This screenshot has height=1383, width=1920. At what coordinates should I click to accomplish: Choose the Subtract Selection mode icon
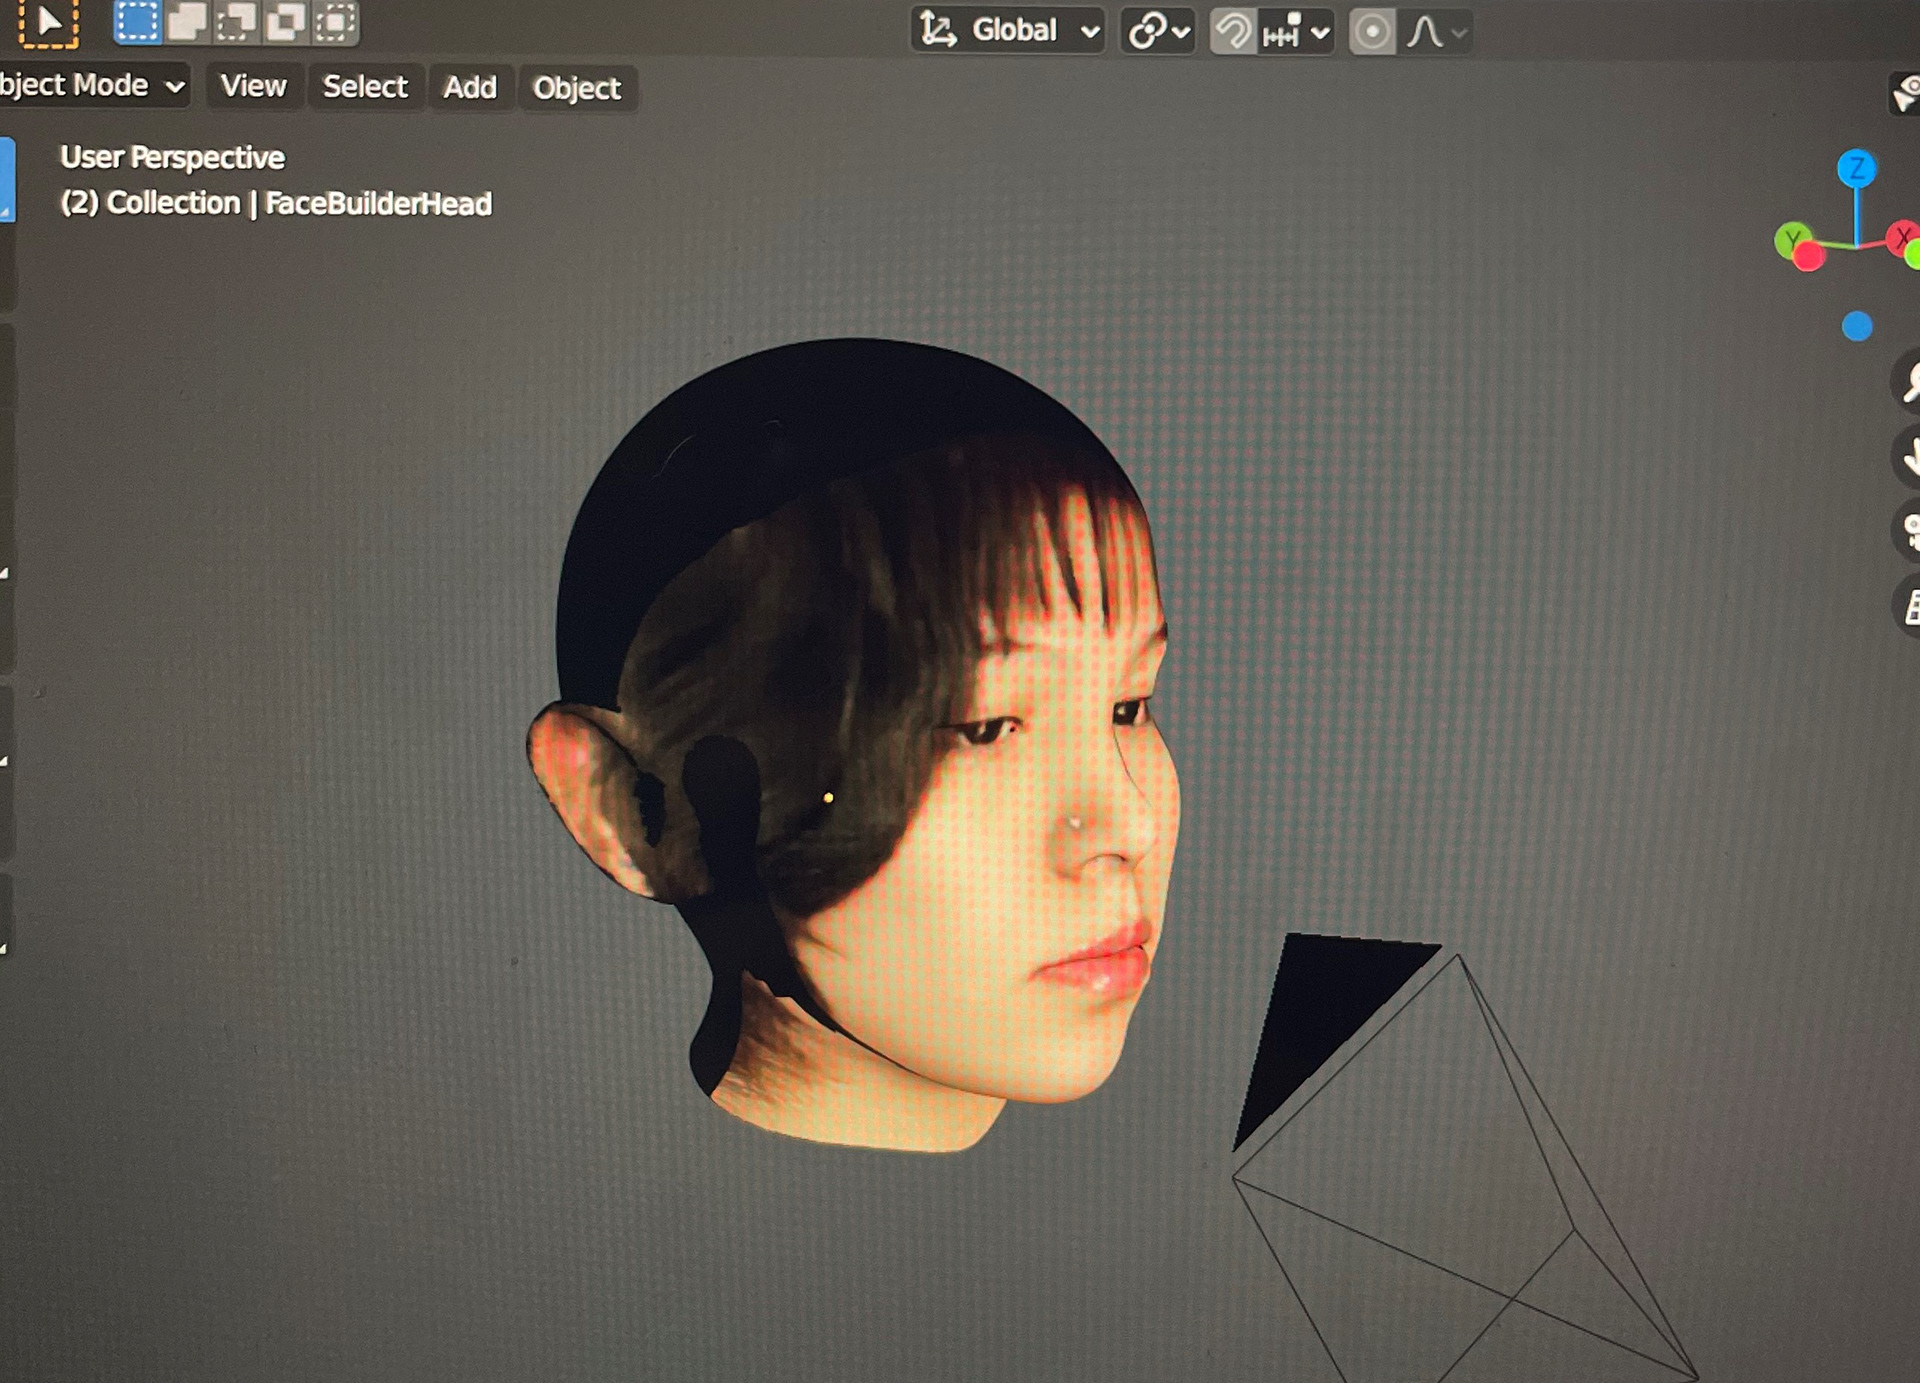click(236, 22)
